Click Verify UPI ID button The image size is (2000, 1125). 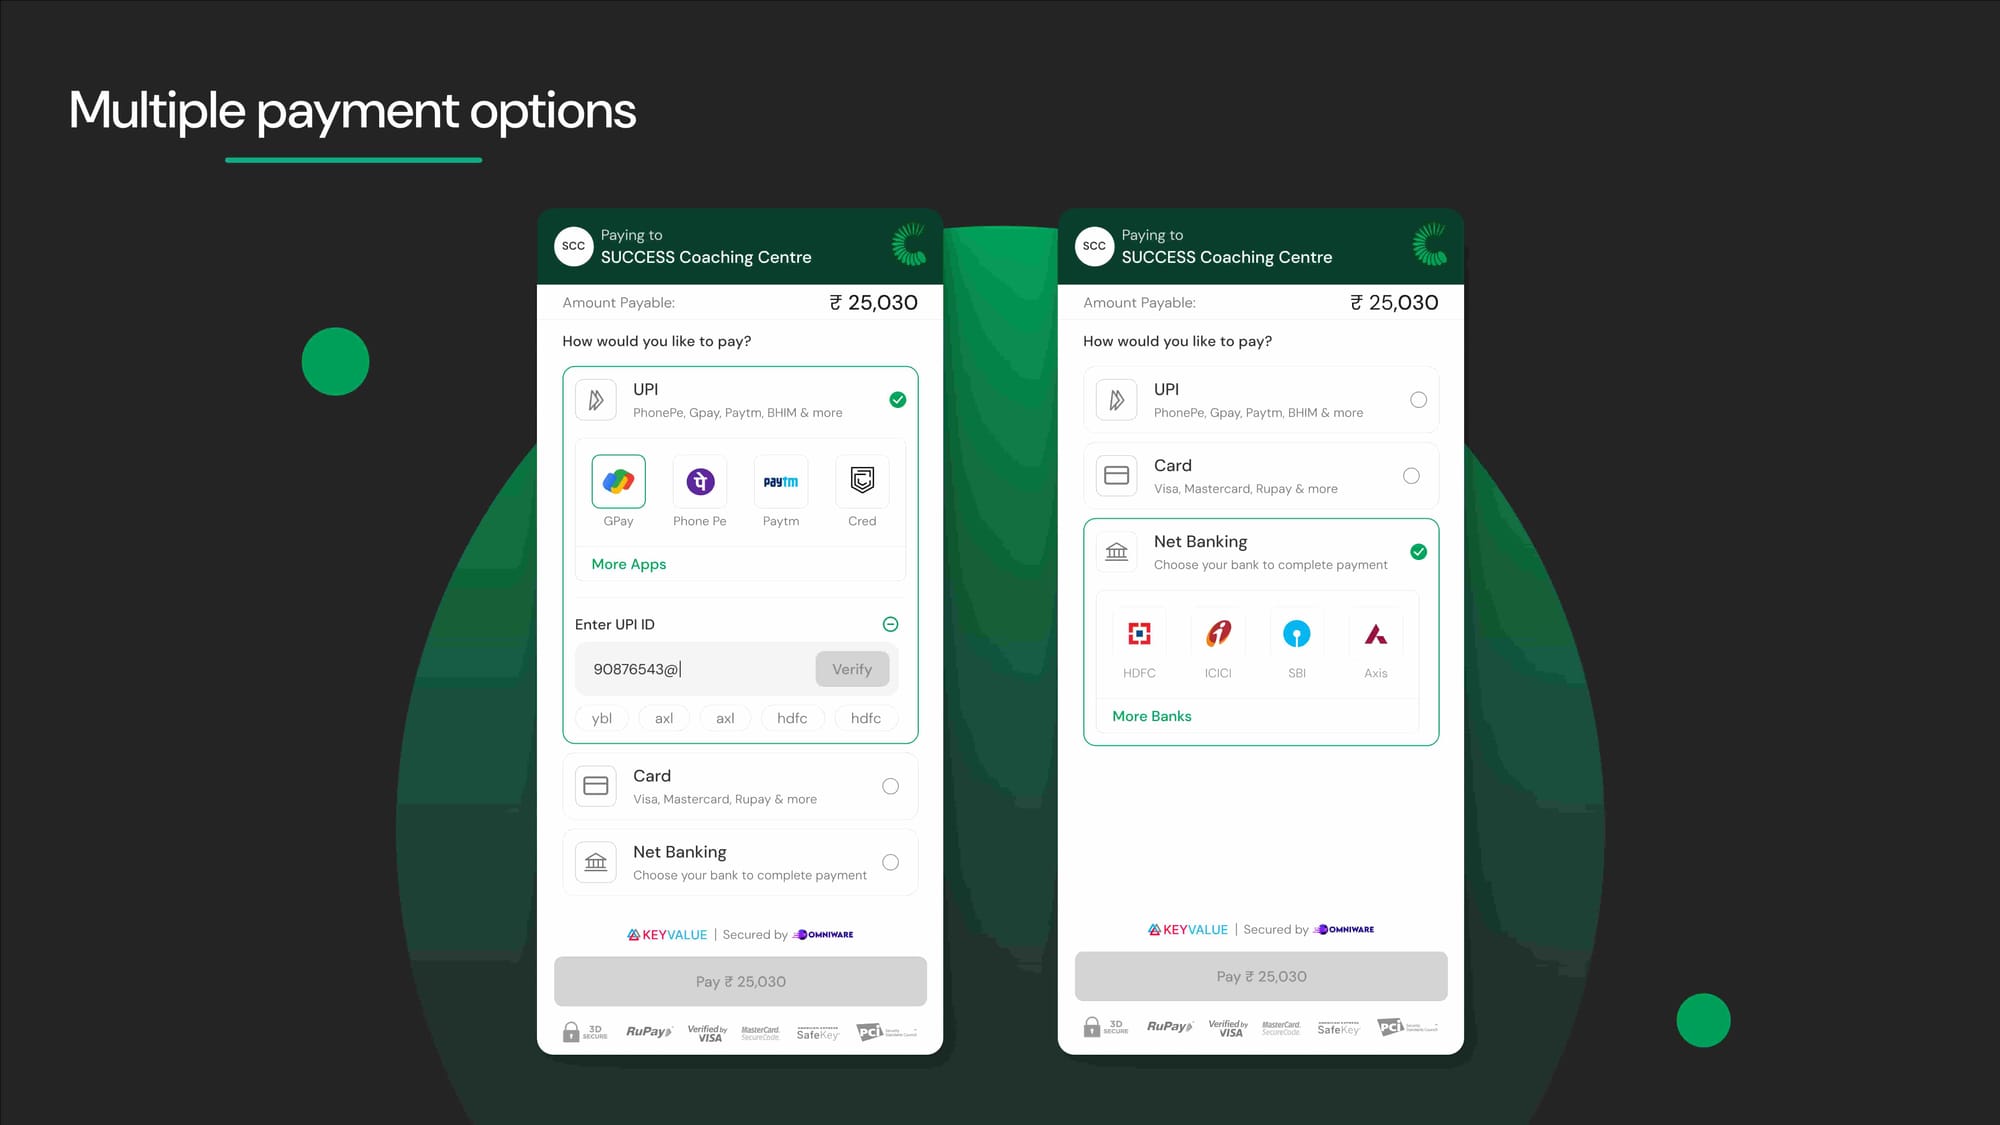[852, 669]
